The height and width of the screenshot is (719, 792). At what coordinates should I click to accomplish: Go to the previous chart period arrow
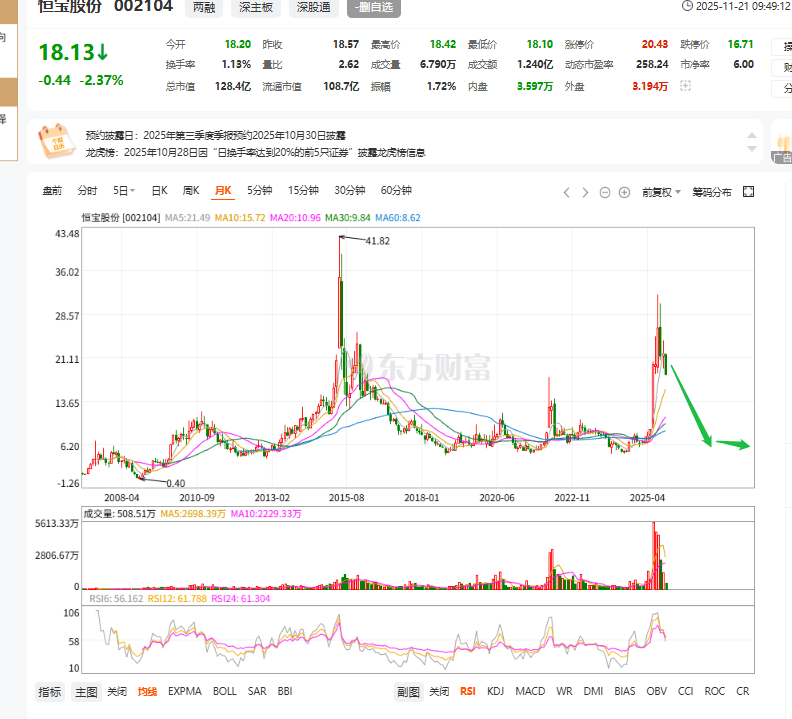click(x=566, y=193)
